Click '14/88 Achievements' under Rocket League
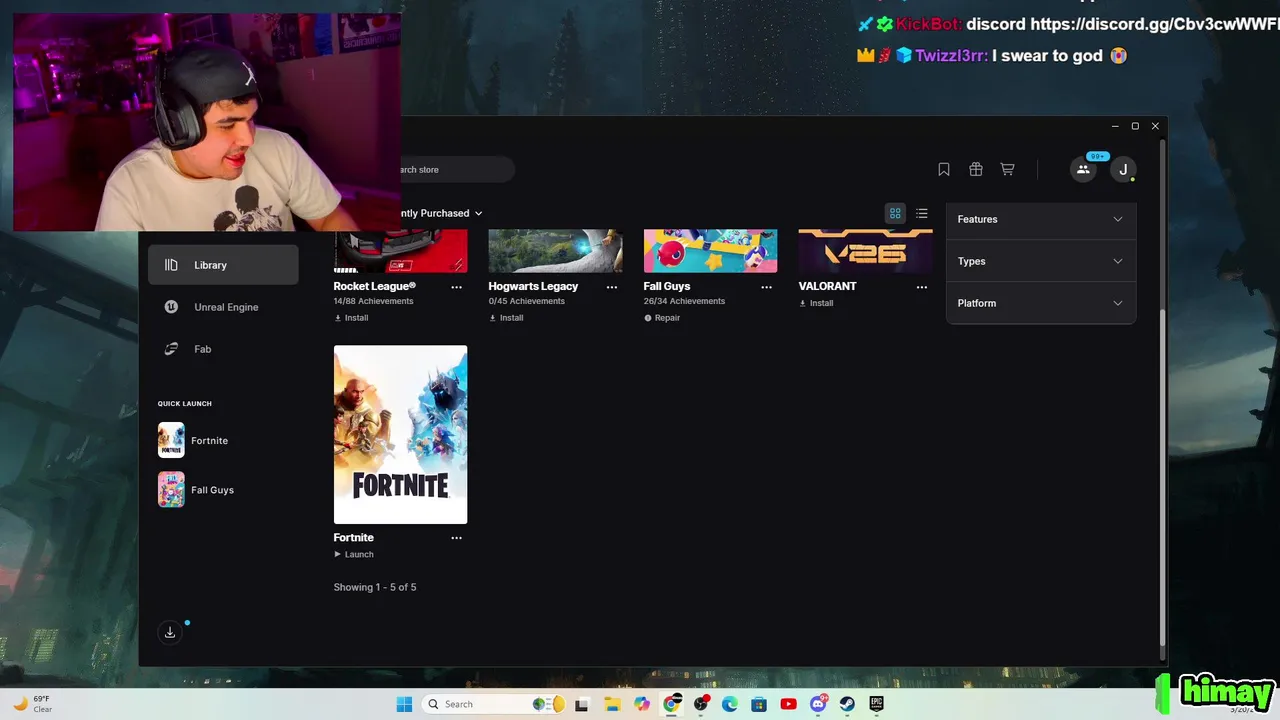The image size is (1280, 720). pyautogui.click(x=372, y=301)
